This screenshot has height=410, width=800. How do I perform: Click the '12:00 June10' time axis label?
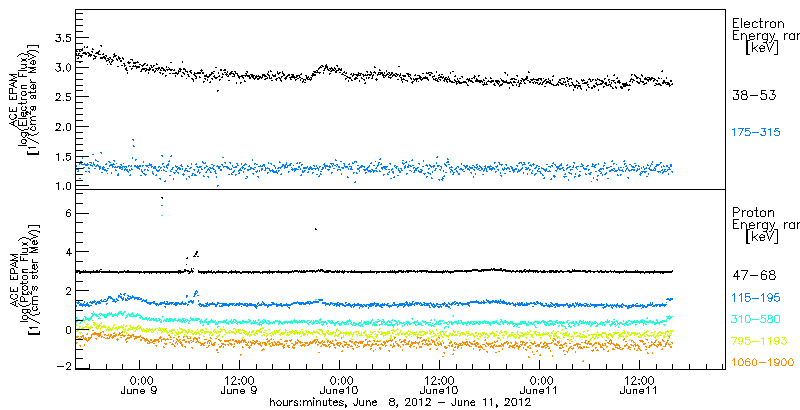[439, 386]
